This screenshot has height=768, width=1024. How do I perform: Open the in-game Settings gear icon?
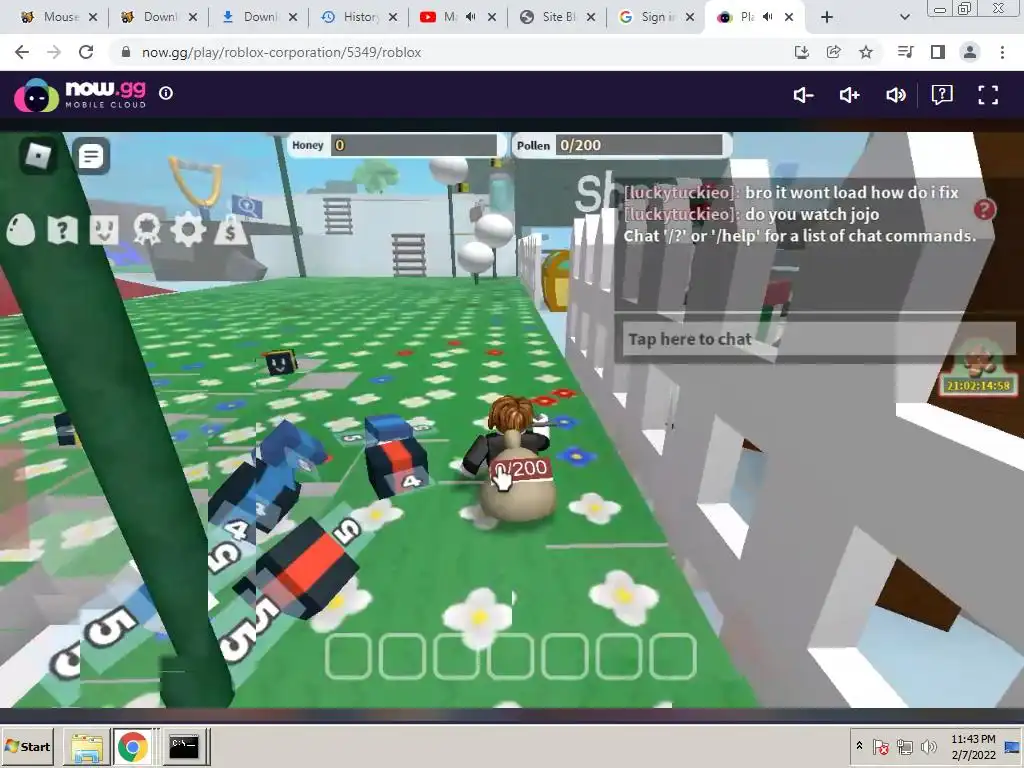click(188, 229)
